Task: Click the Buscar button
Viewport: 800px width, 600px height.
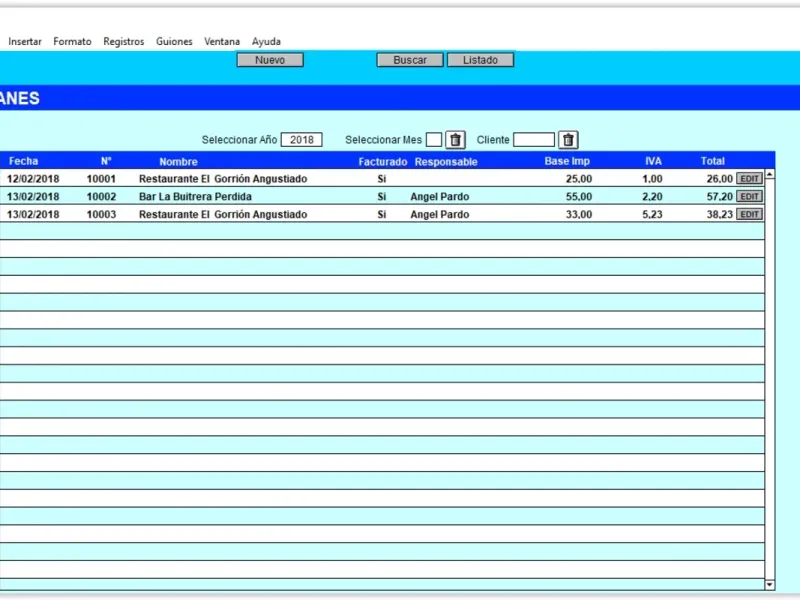Action: (x=410, y=60)
